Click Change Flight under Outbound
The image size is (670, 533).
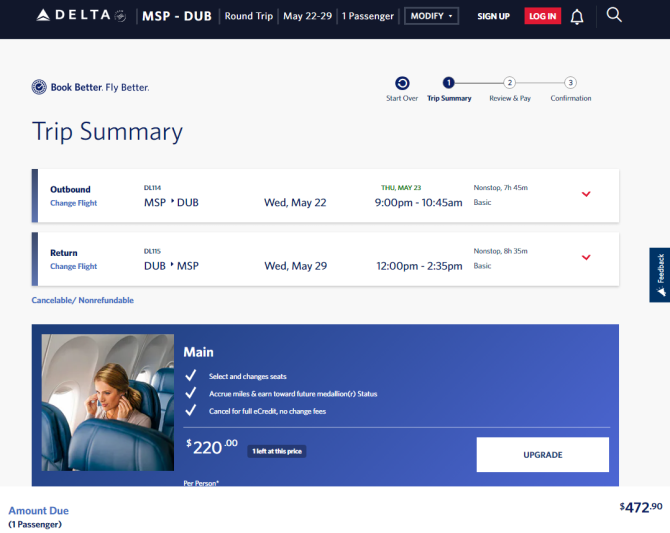click(x=73, y=203)
